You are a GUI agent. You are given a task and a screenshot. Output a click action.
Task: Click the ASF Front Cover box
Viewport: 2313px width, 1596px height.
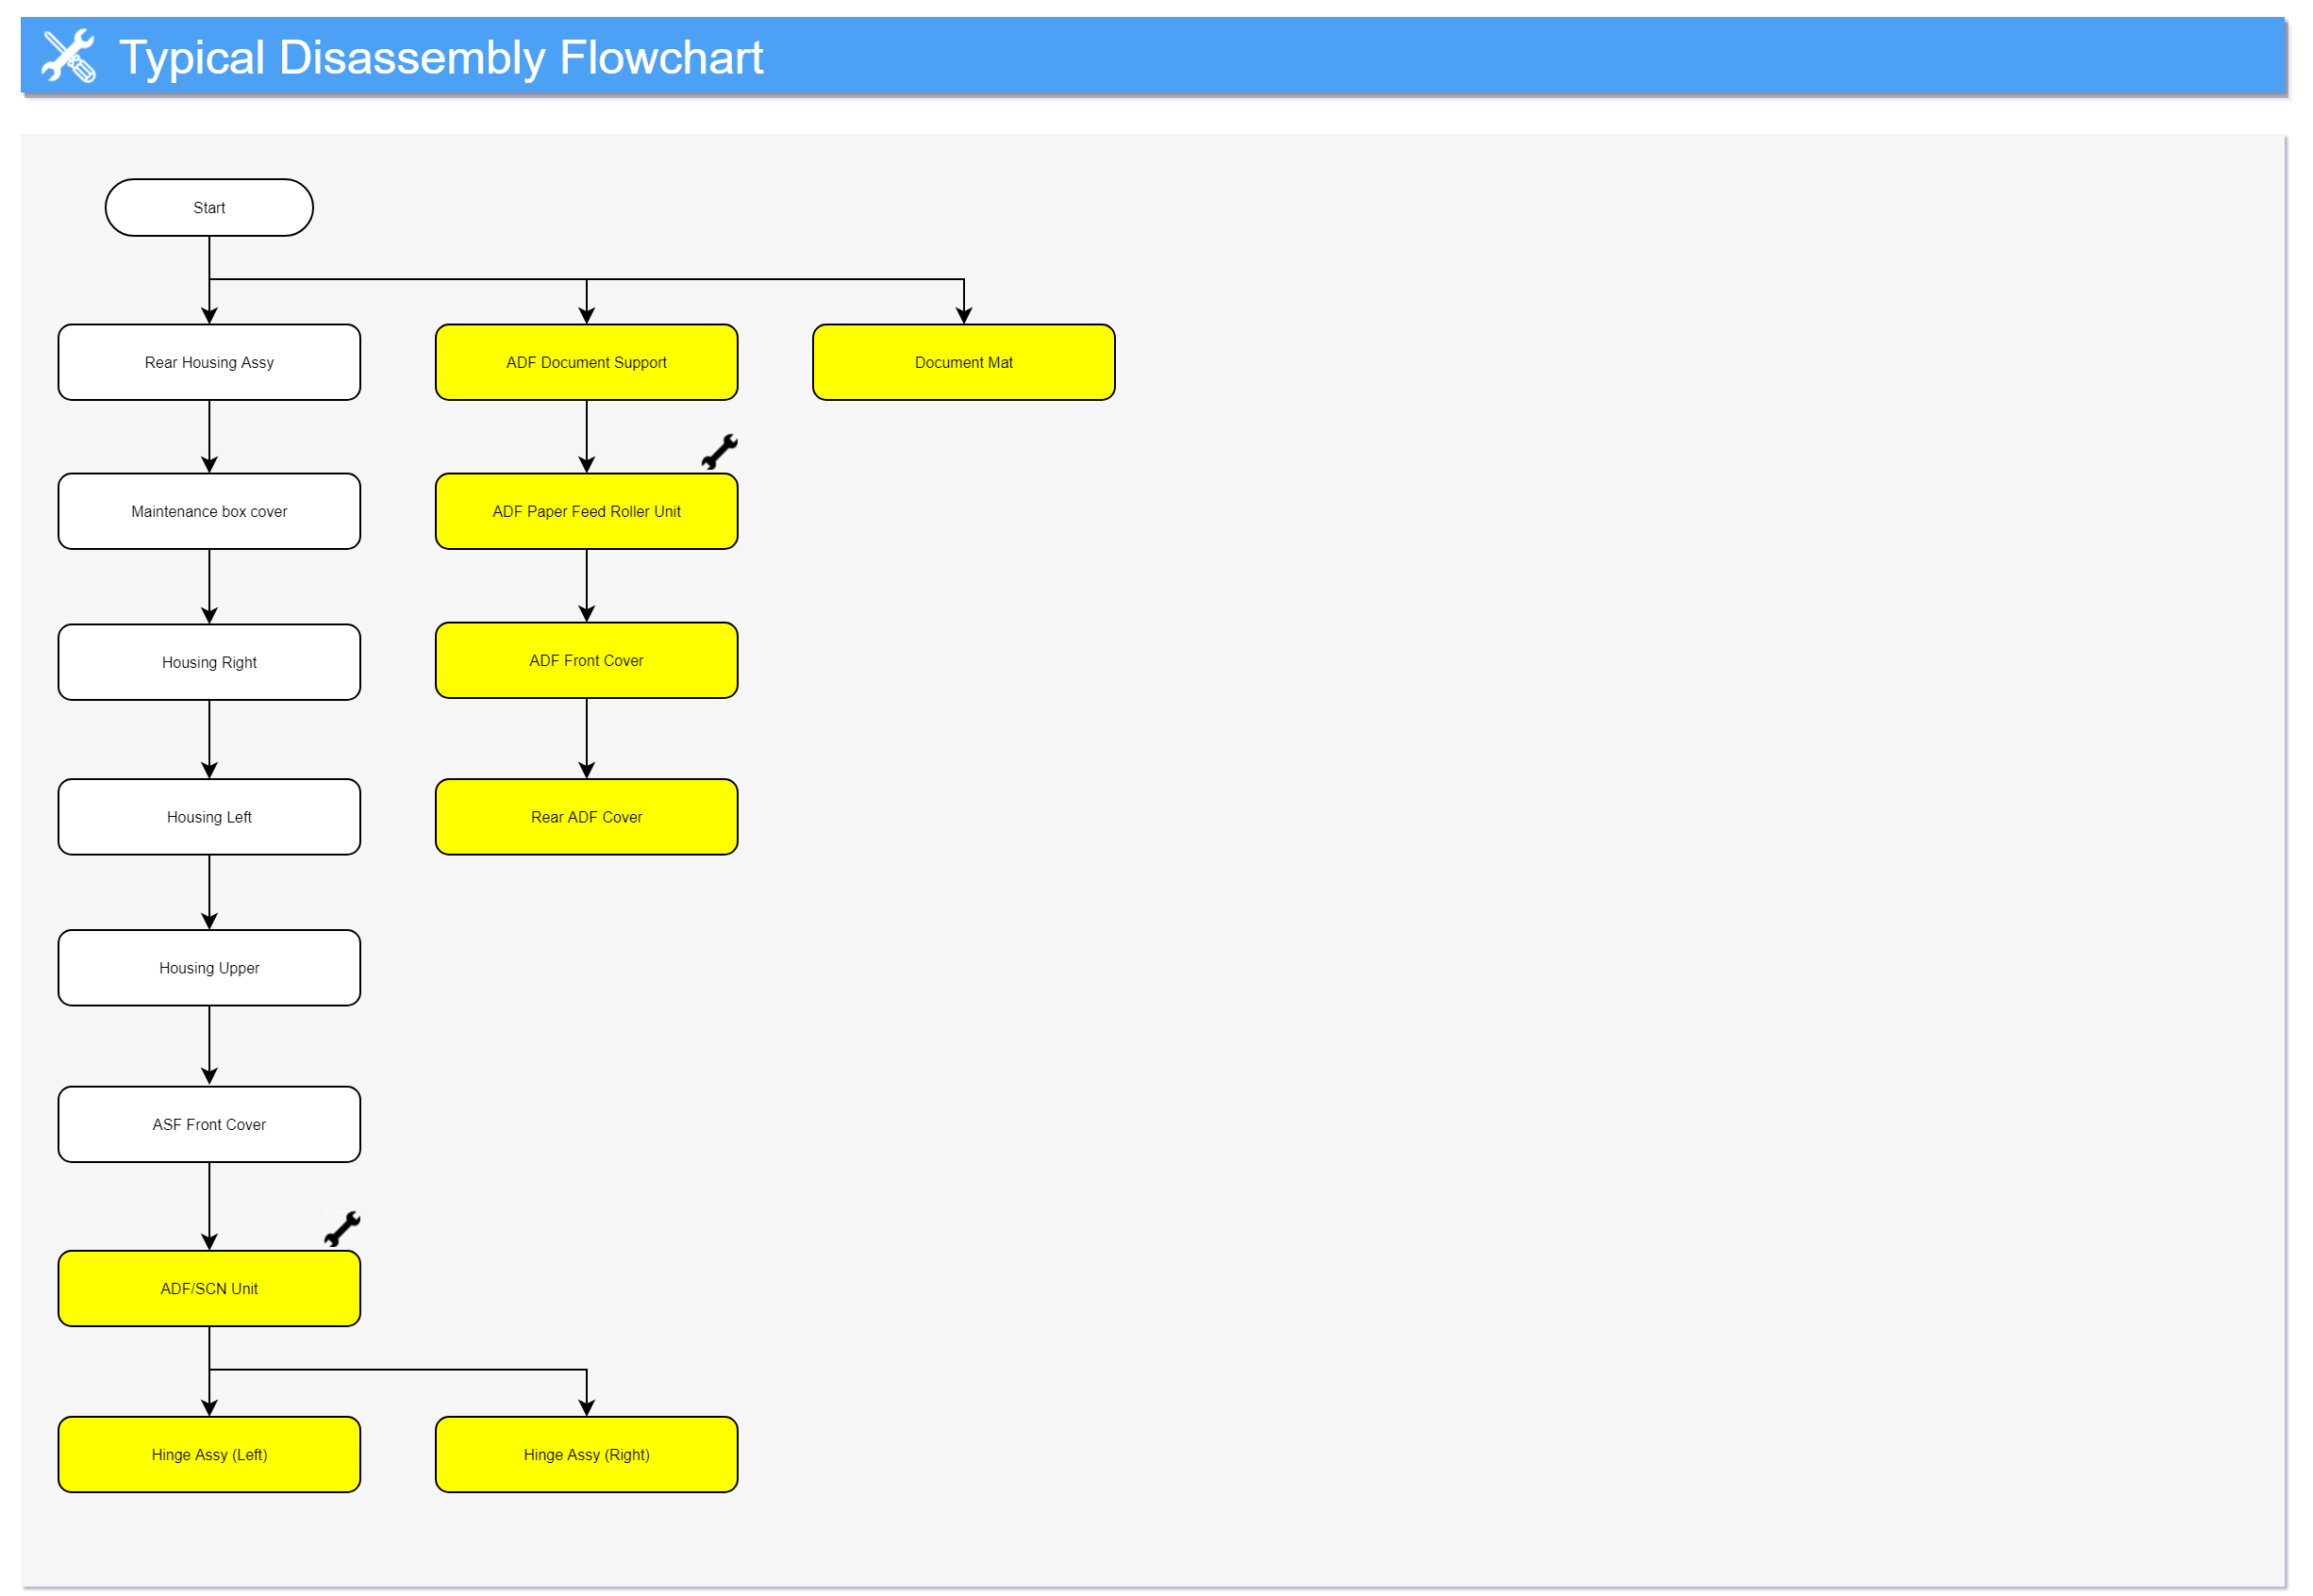tap(209, 1124)
